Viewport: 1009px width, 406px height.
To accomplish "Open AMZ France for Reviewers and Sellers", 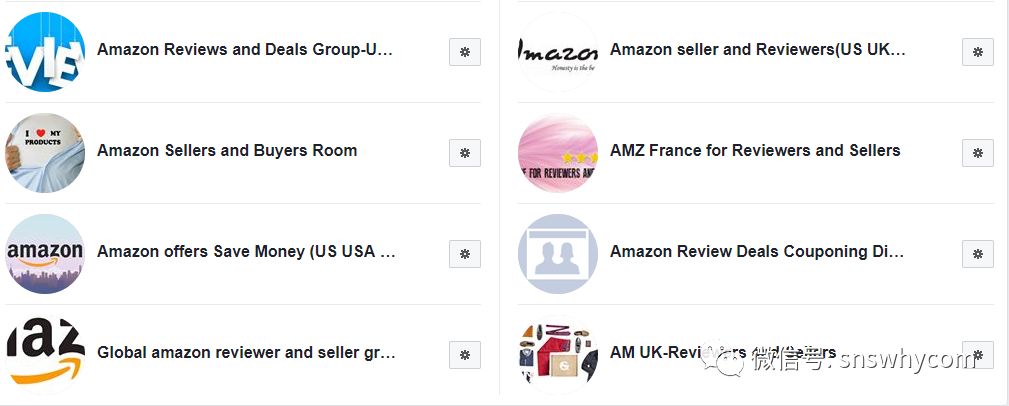I will pos(755,151).
